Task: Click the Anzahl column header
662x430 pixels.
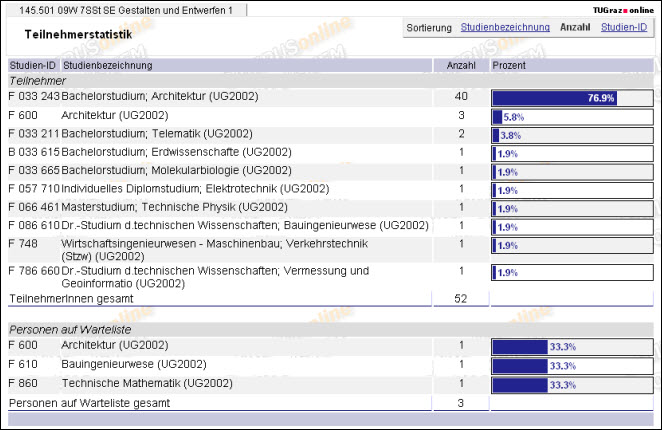Action: coord(461,65)
